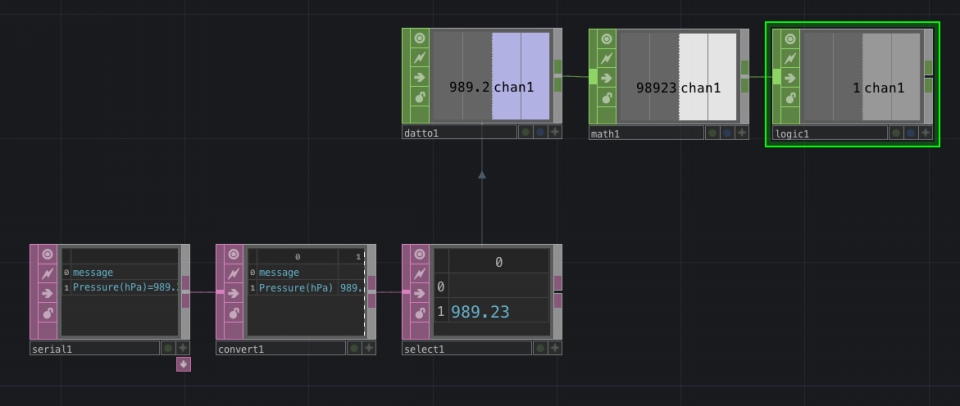Click the light purple chan1 viewer in datto1
This screenshot has height=406, width=960.
520,76
